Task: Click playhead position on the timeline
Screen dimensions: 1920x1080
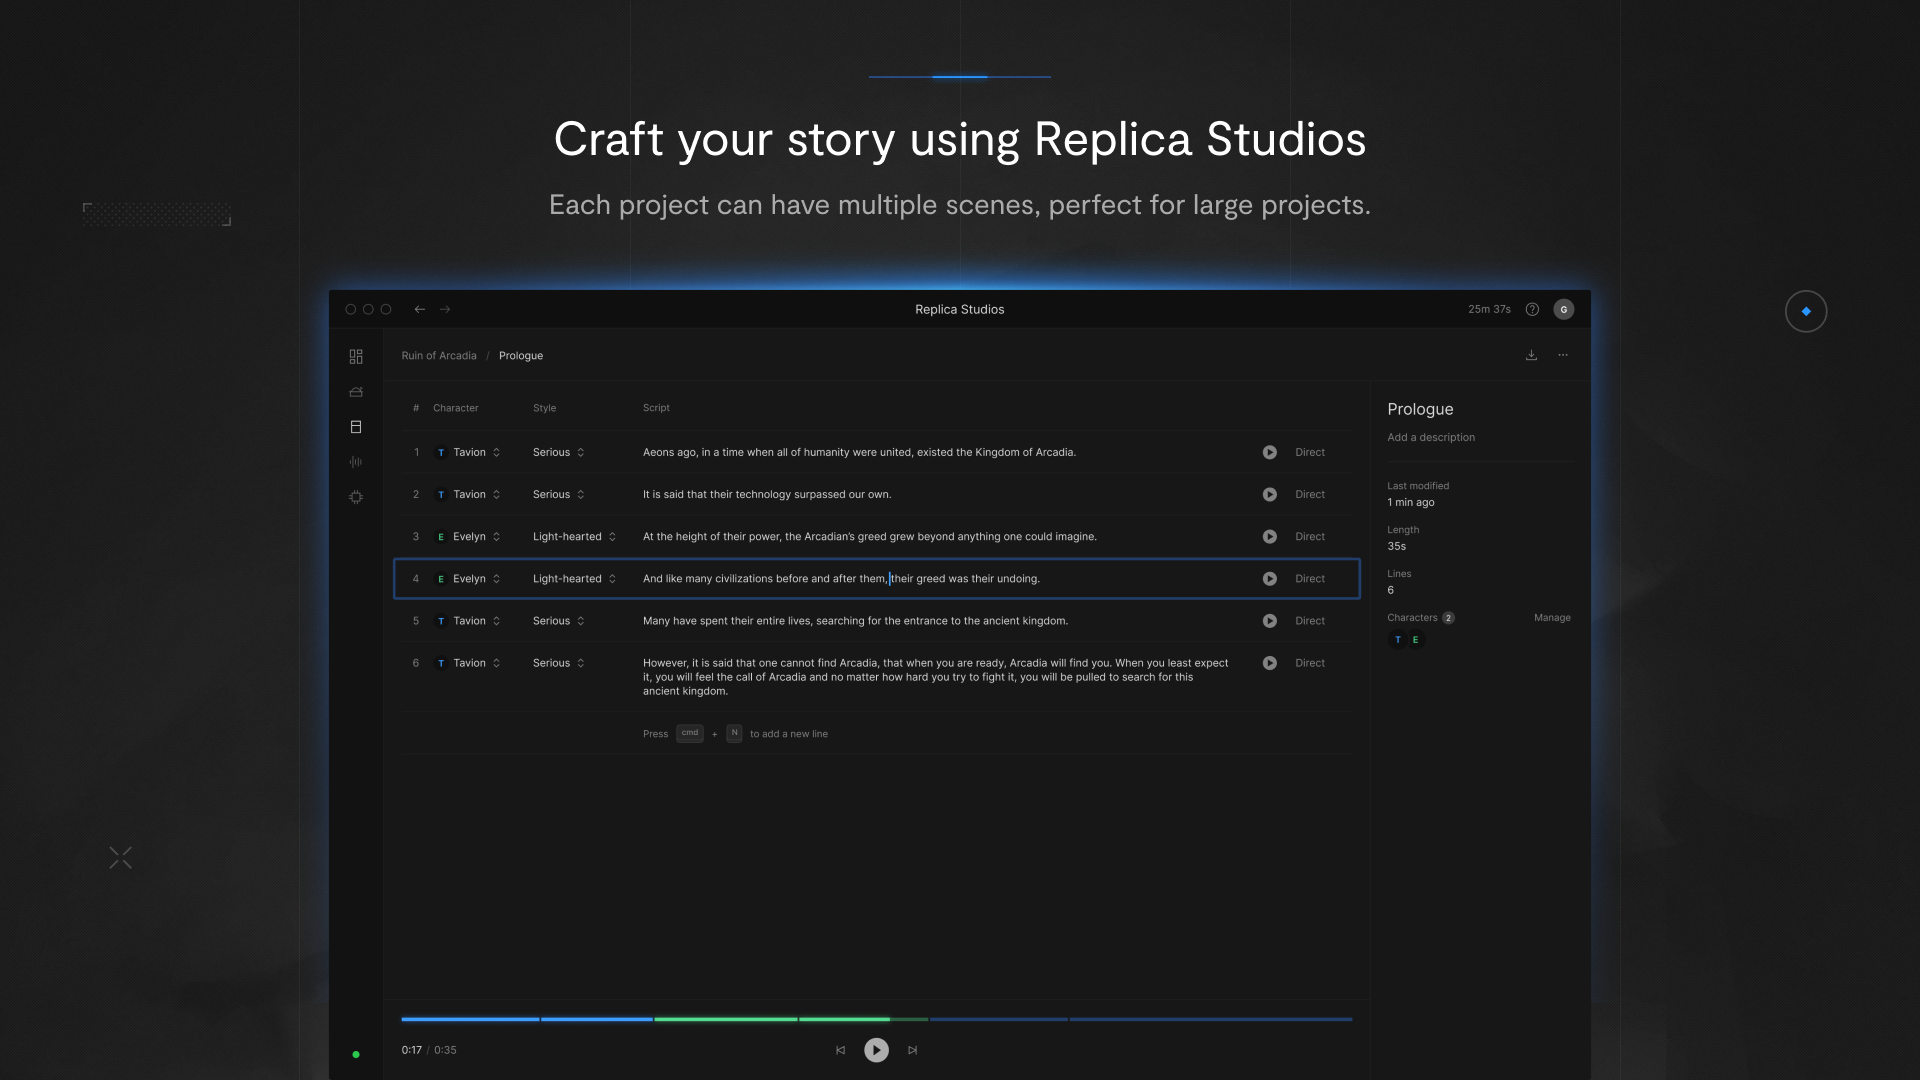Action: 890,1019
